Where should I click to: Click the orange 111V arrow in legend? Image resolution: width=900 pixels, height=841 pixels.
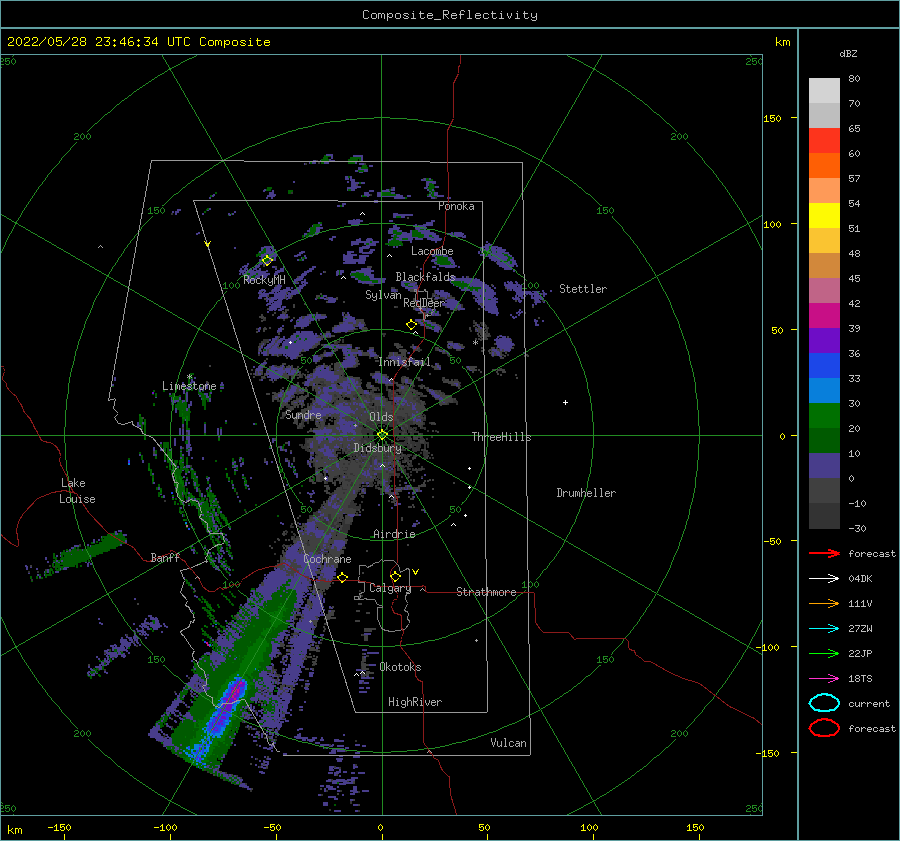point(824,603)
